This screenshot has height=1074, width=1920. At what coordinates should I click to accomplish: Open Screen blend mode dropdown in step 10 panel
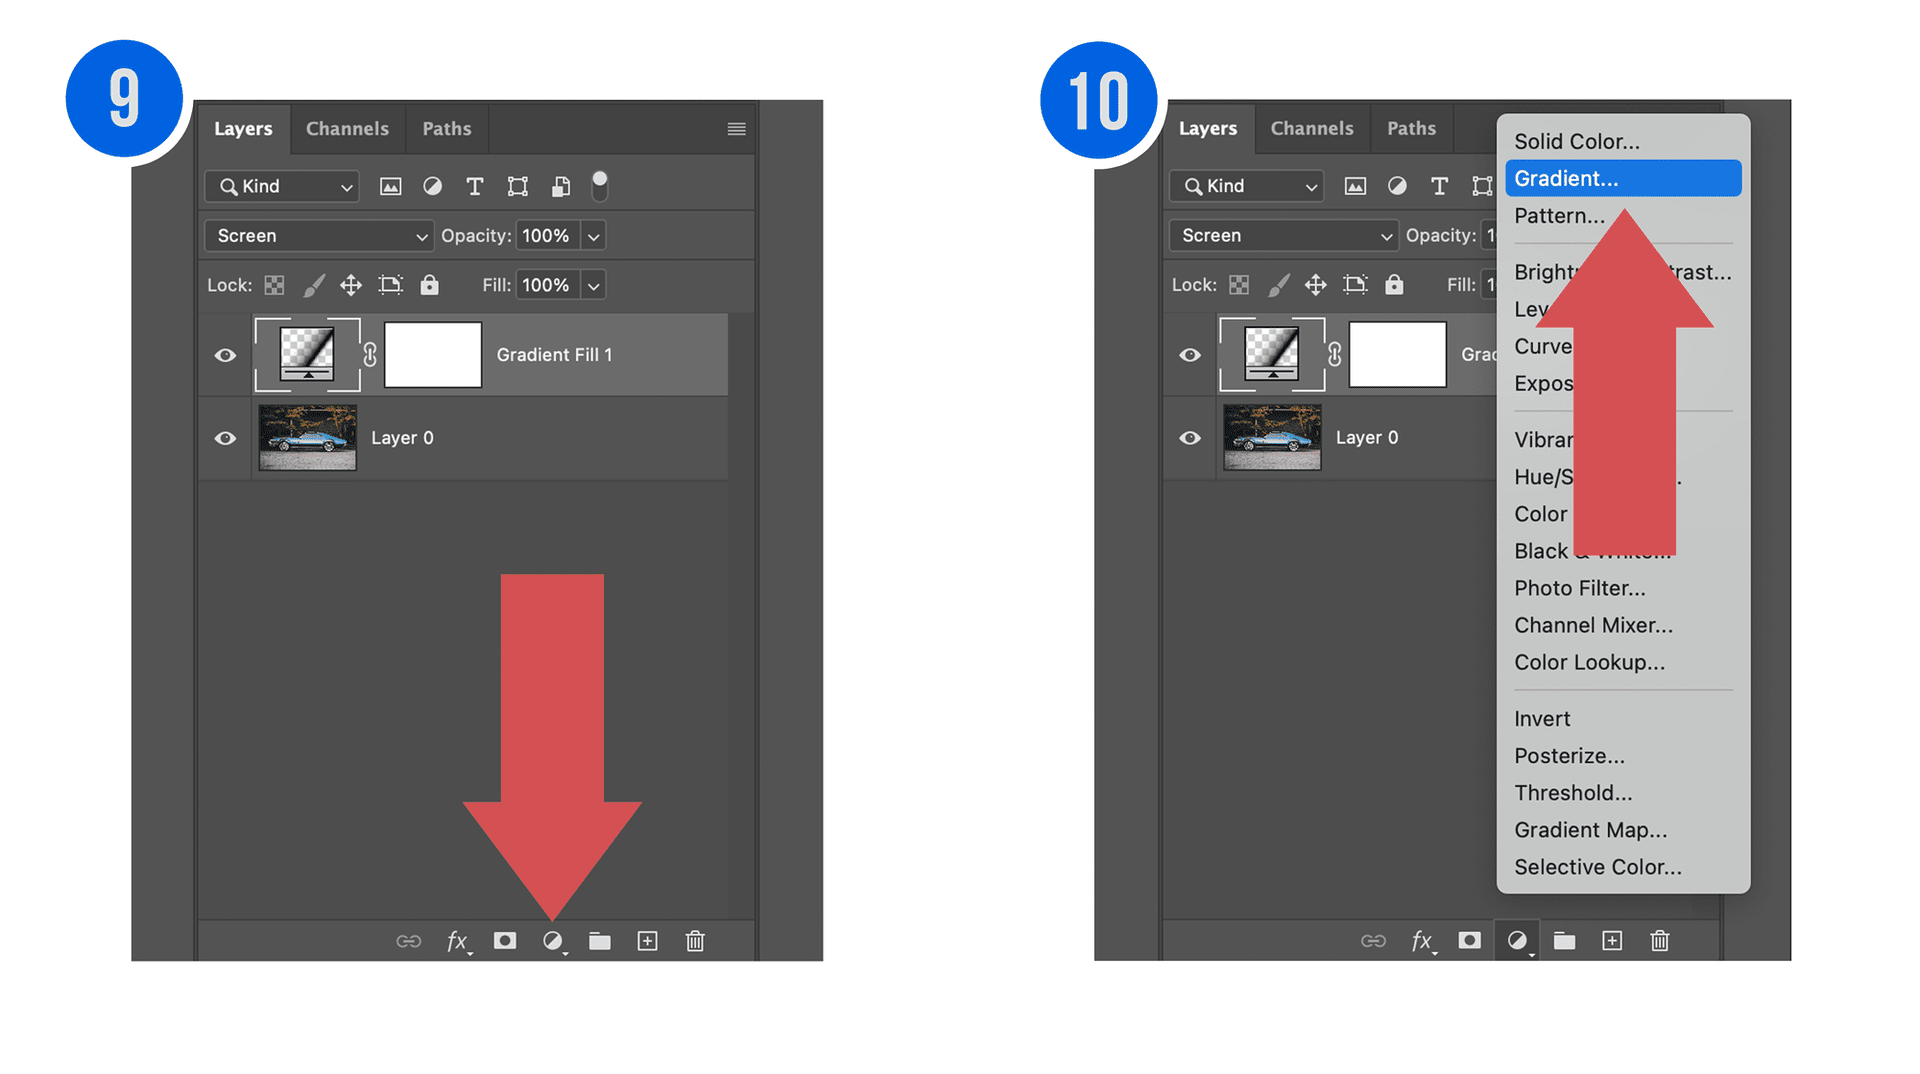pos(1284,236)
